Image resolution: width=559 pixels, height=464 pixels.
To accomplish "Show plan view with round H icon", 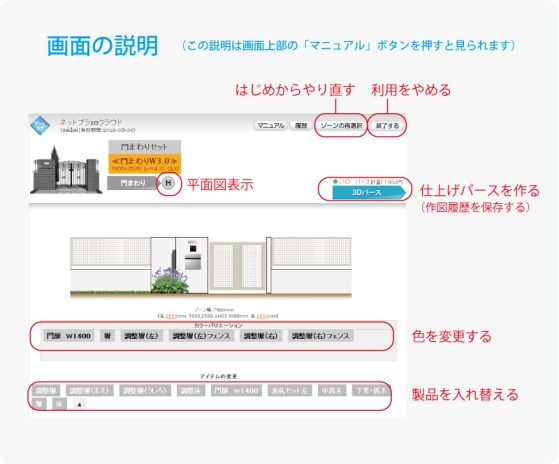I will (x=168, y=183).
